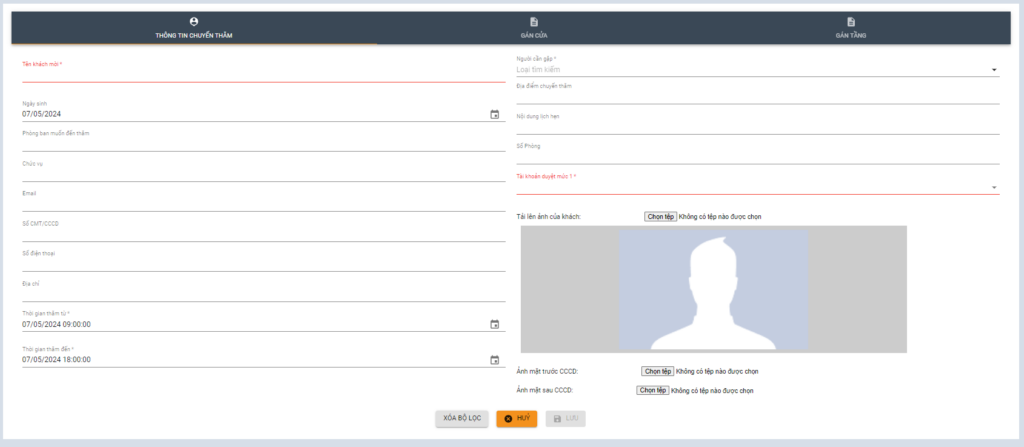Expand the Người cần gặp dropdown arrow
Viewport: 1024px width, 447px height.
pos(994,70)
